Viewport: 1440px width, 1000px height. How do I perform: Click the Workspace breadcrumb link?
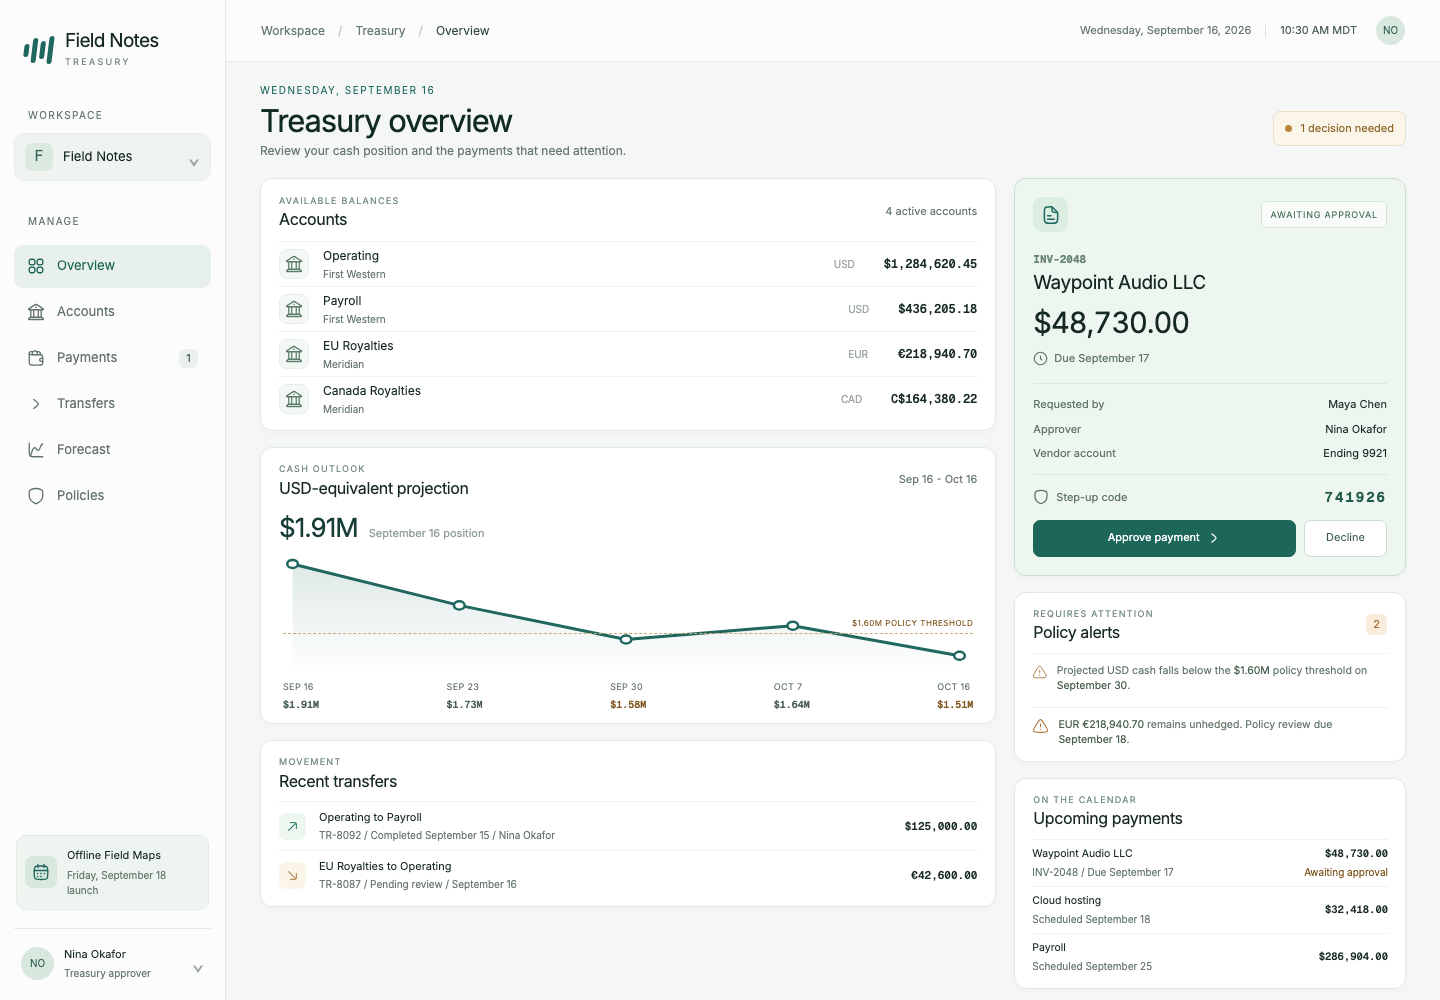[x=293, y=31]
